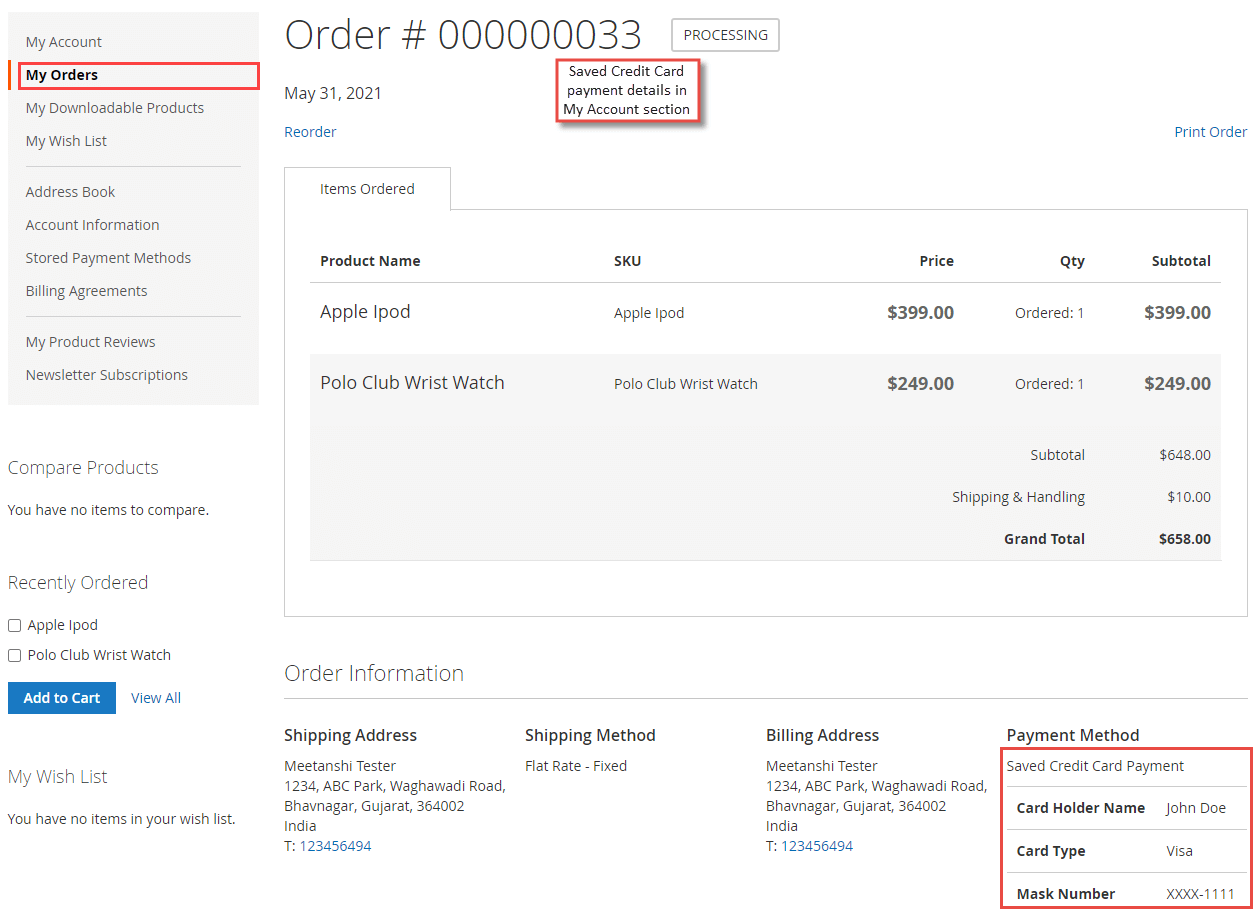Click the order date May 31, 2021

pyautogui.click(x=333, y=93)
